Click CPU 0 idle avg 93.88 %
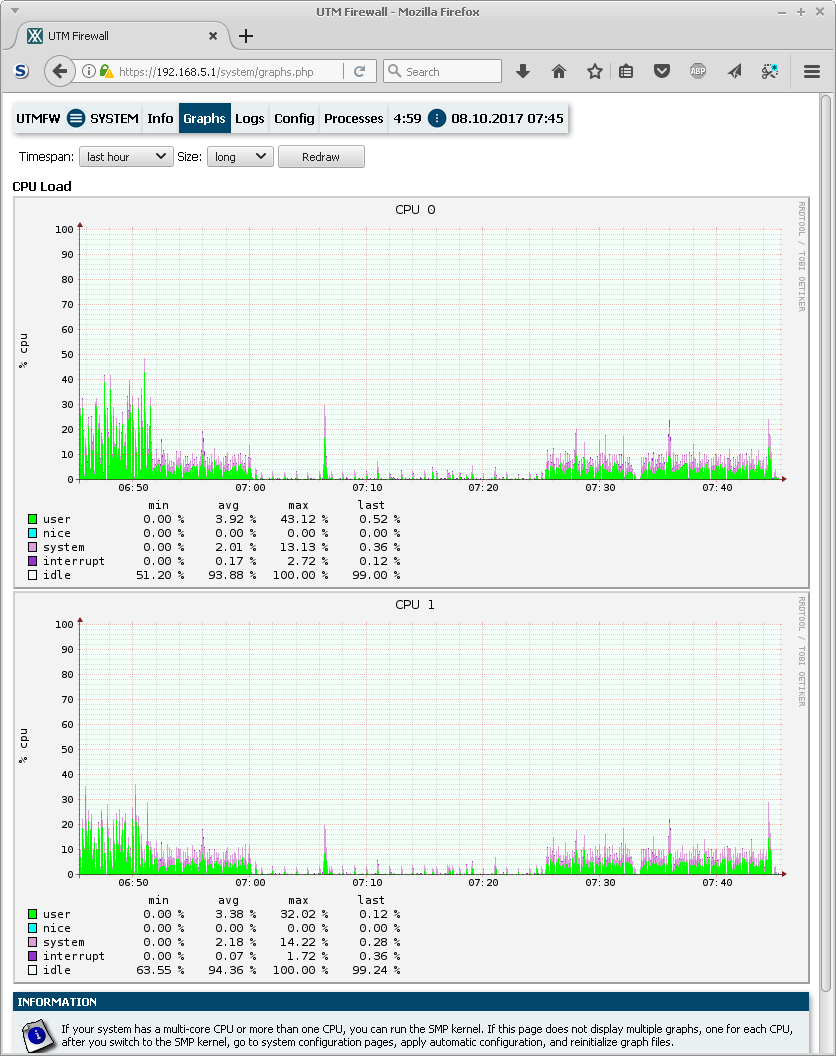Image resolution: width=836 pixels, height=1056 pixels. pos(232,575)
